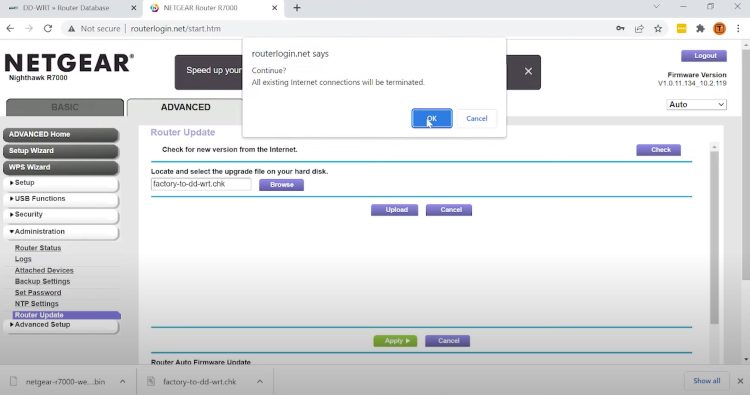Open factory-to-dd-wrt.chk download options chevron
The image size is (750, 395).
[x=260, y=382]
